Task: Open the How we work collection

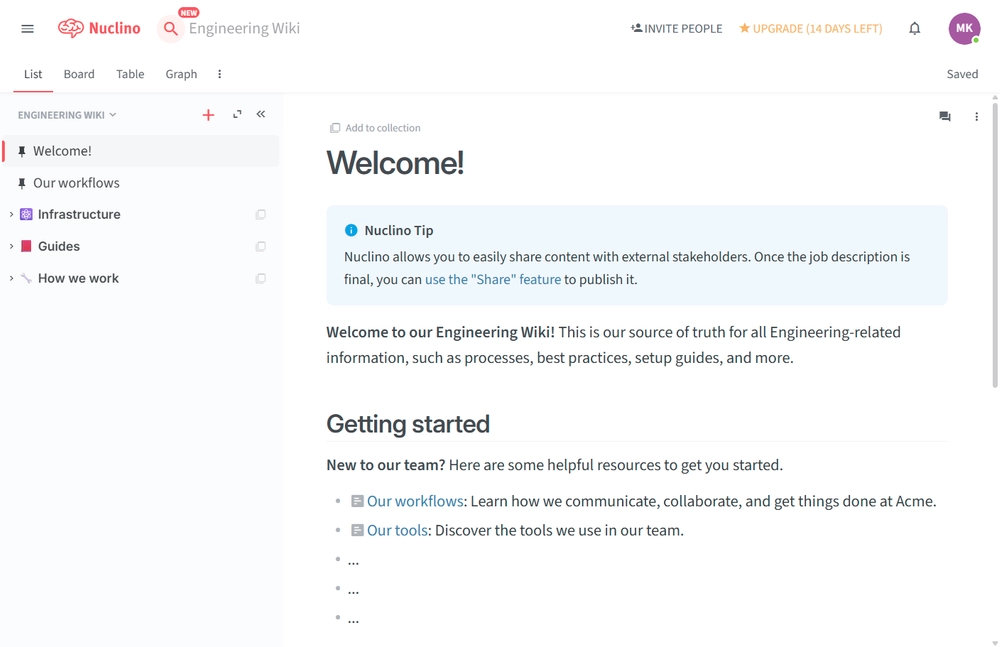Action: coord(78,278)
